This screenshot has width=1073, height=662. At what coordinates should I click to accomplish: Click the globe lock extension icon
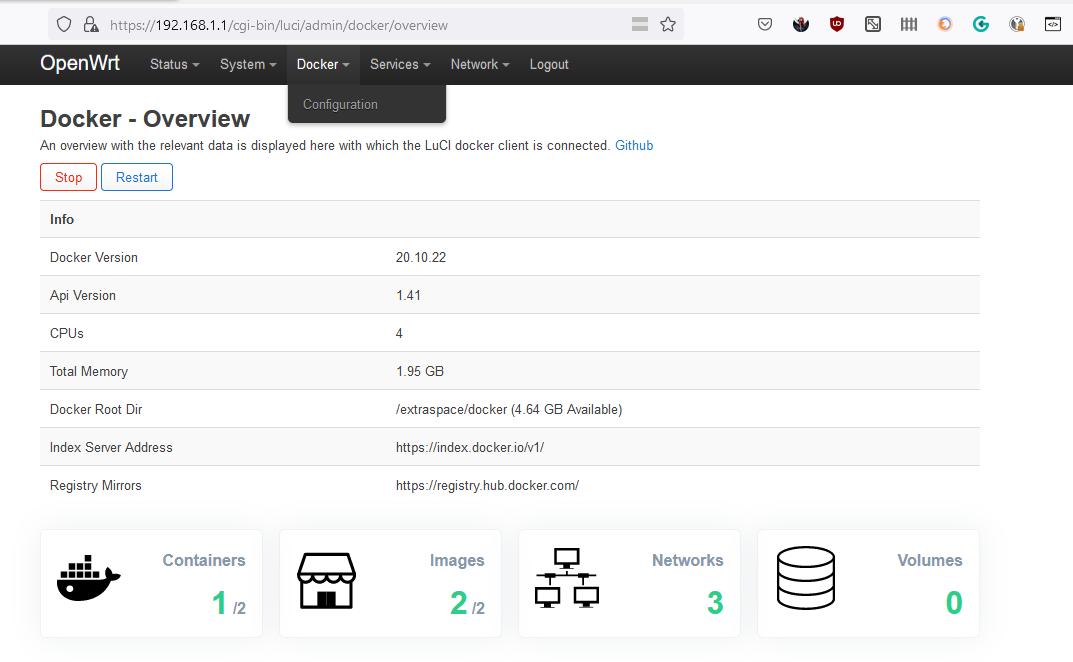point(1017,25)
